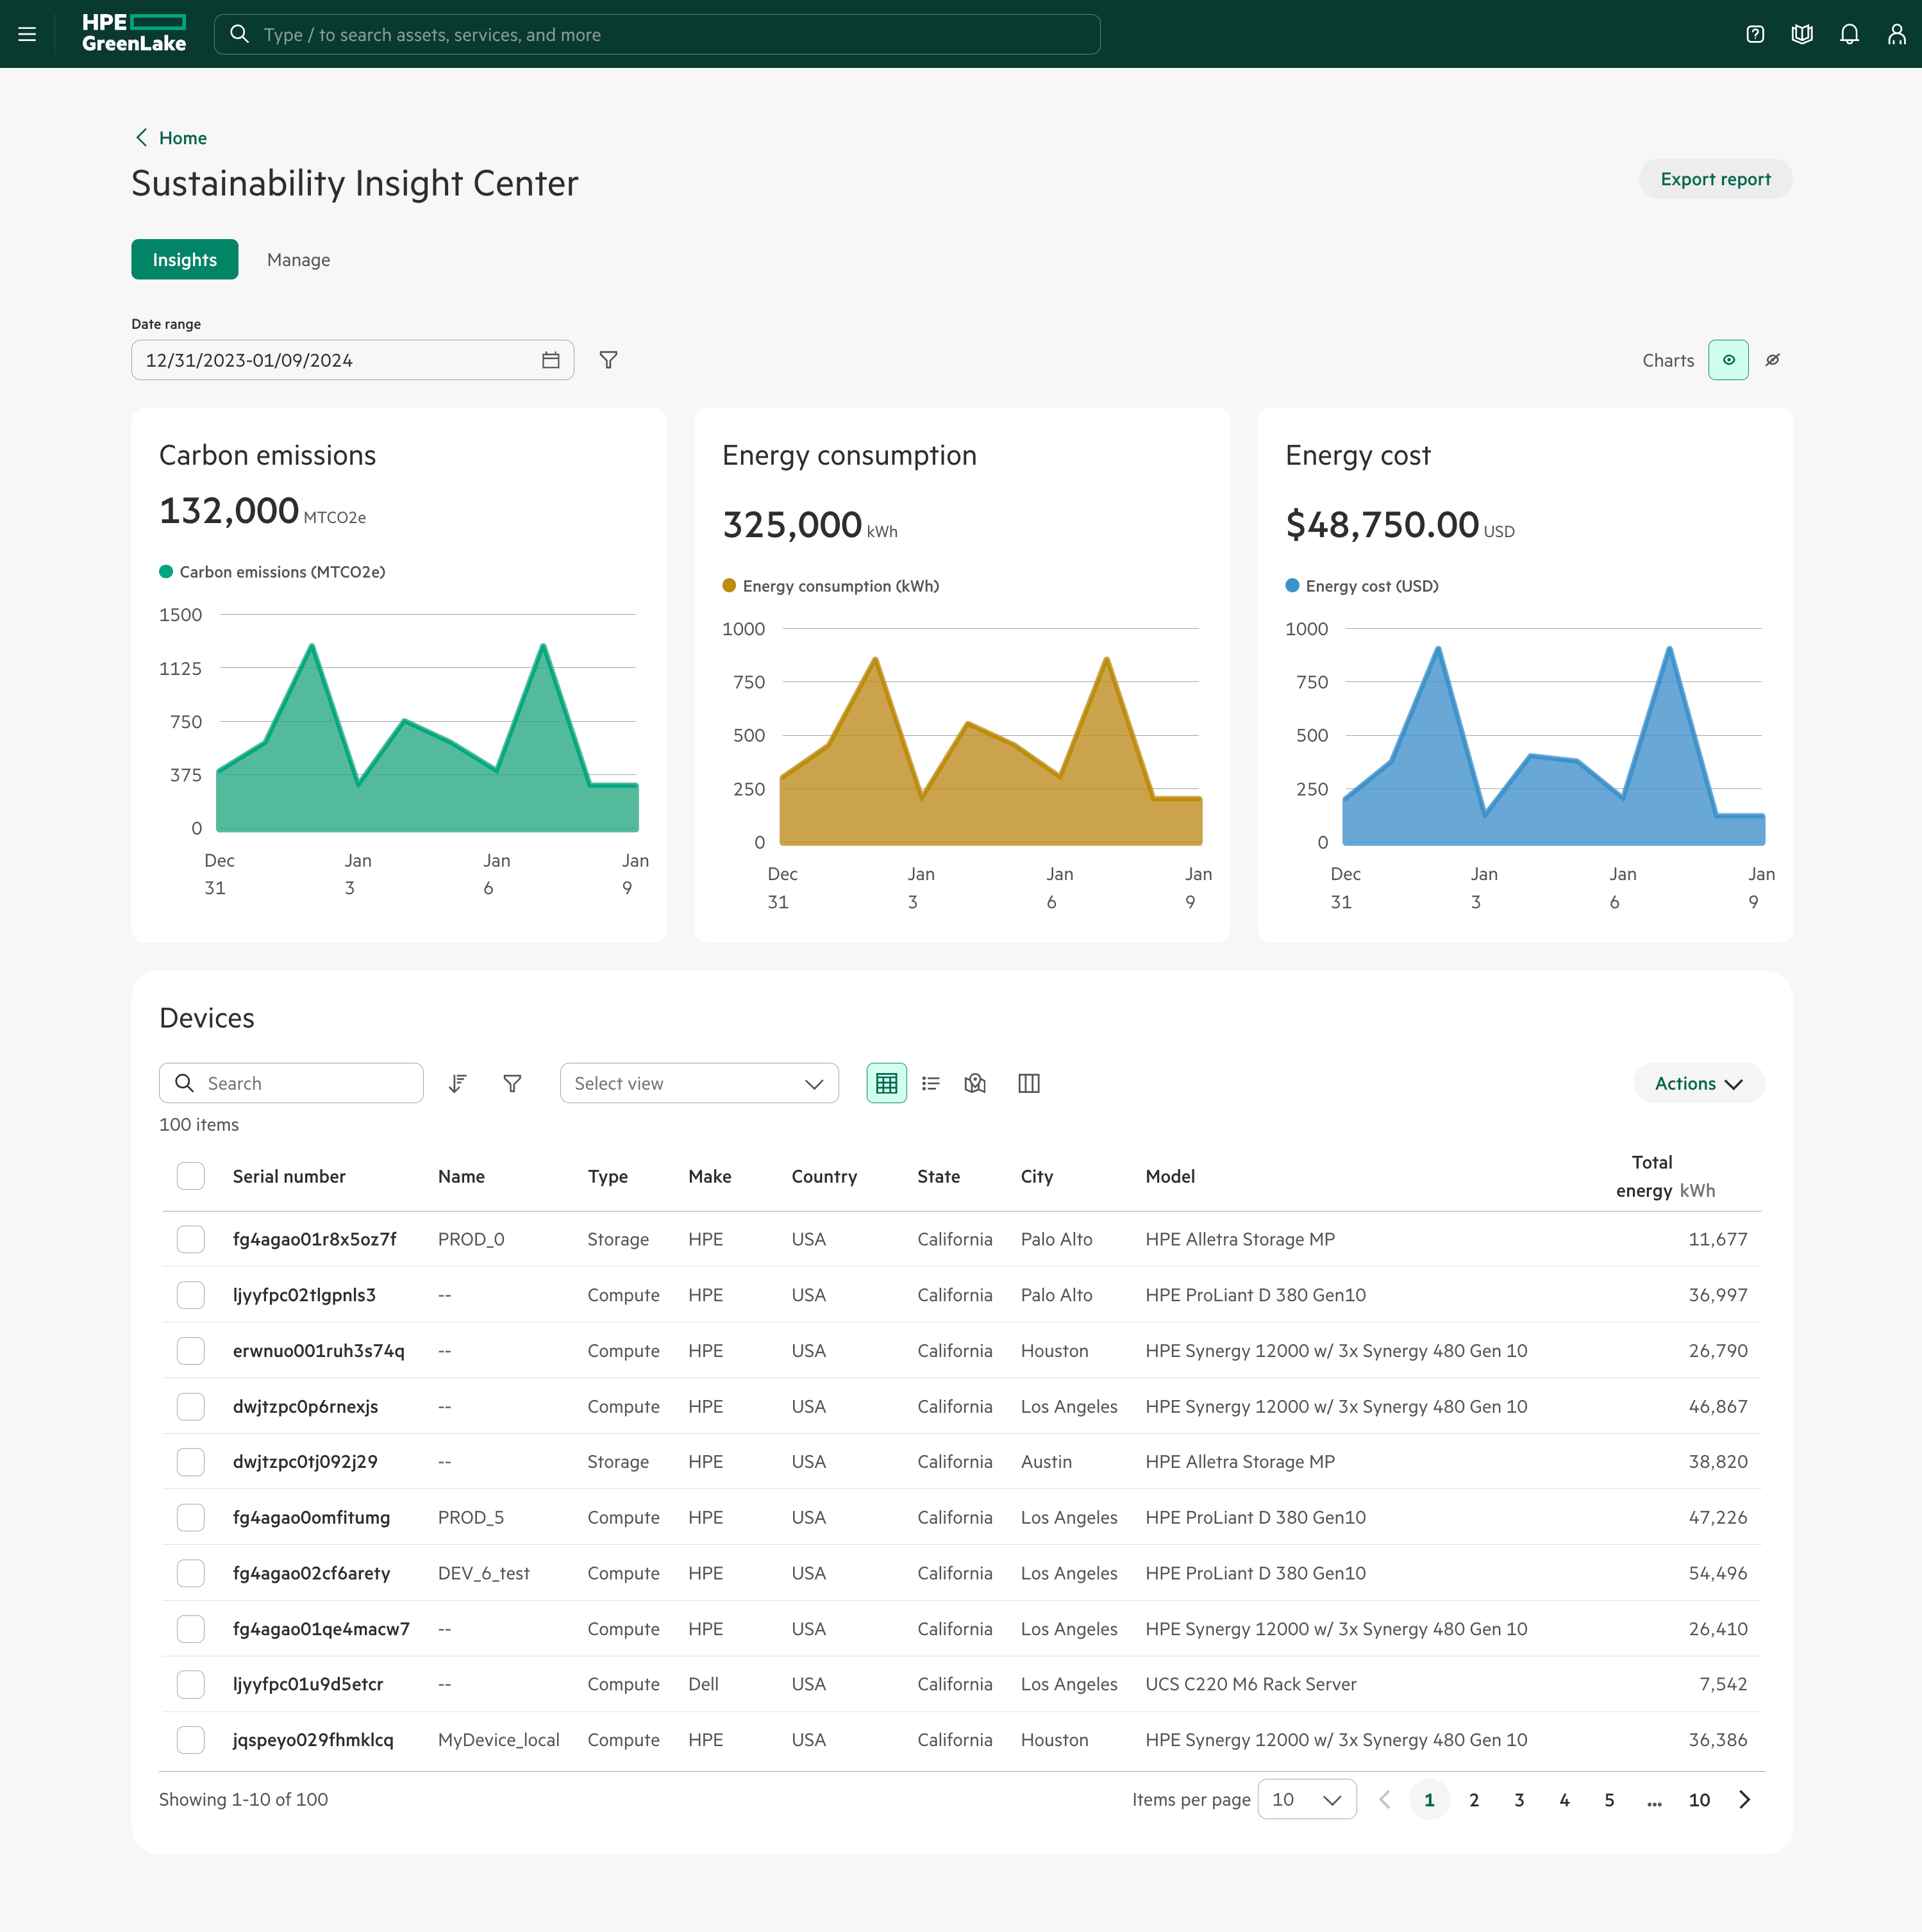
Task: Open the help question mark icon
Action: click(x=1755, y=34)
